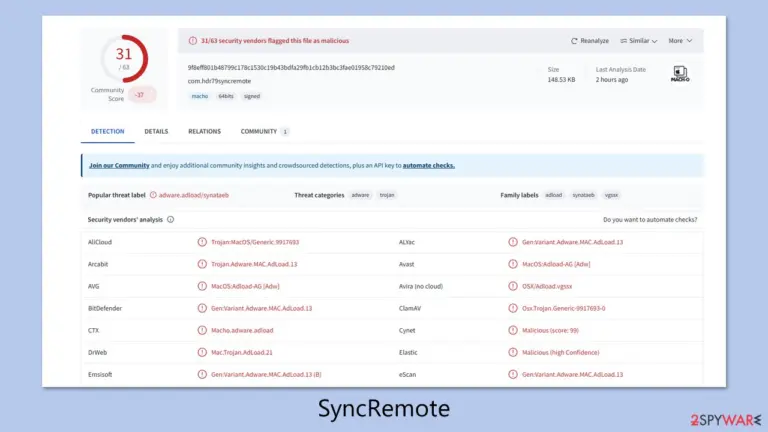Click the alert icon in the ClamAV row

pos(513,308)
